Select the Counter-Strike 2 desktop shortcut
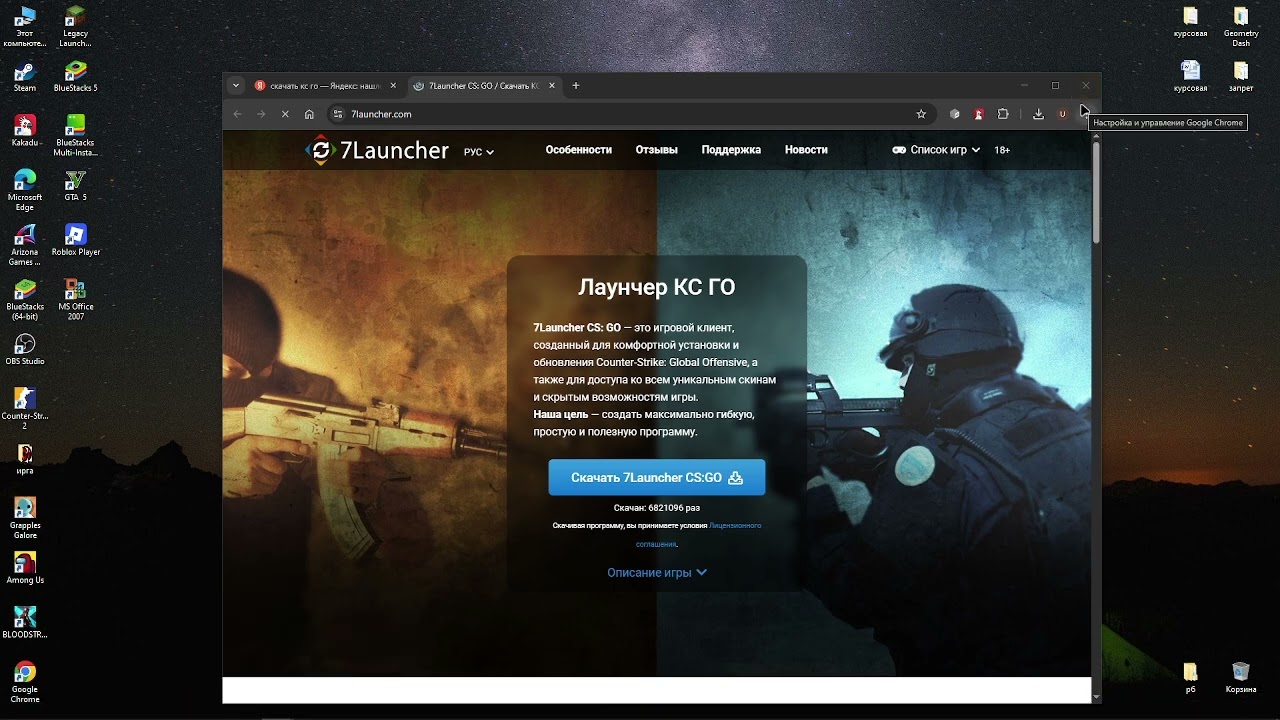Screen dimensions: 1280x720 coord(25,409)
